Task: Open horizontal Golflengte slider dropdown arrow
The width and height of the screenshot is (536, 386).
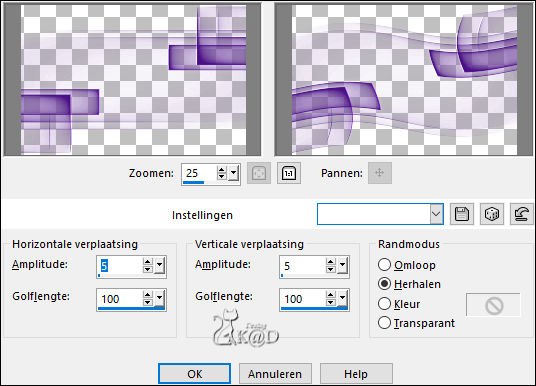Action: 160,299
